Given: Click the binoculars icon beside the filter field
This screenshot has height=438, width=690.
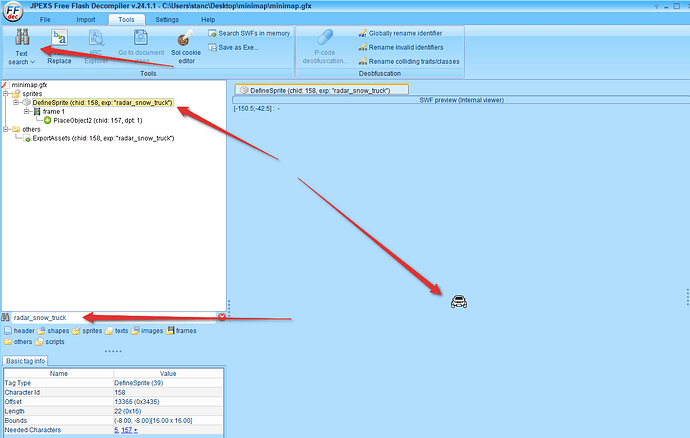Looking at the screenshot, I should click(6, 317).
